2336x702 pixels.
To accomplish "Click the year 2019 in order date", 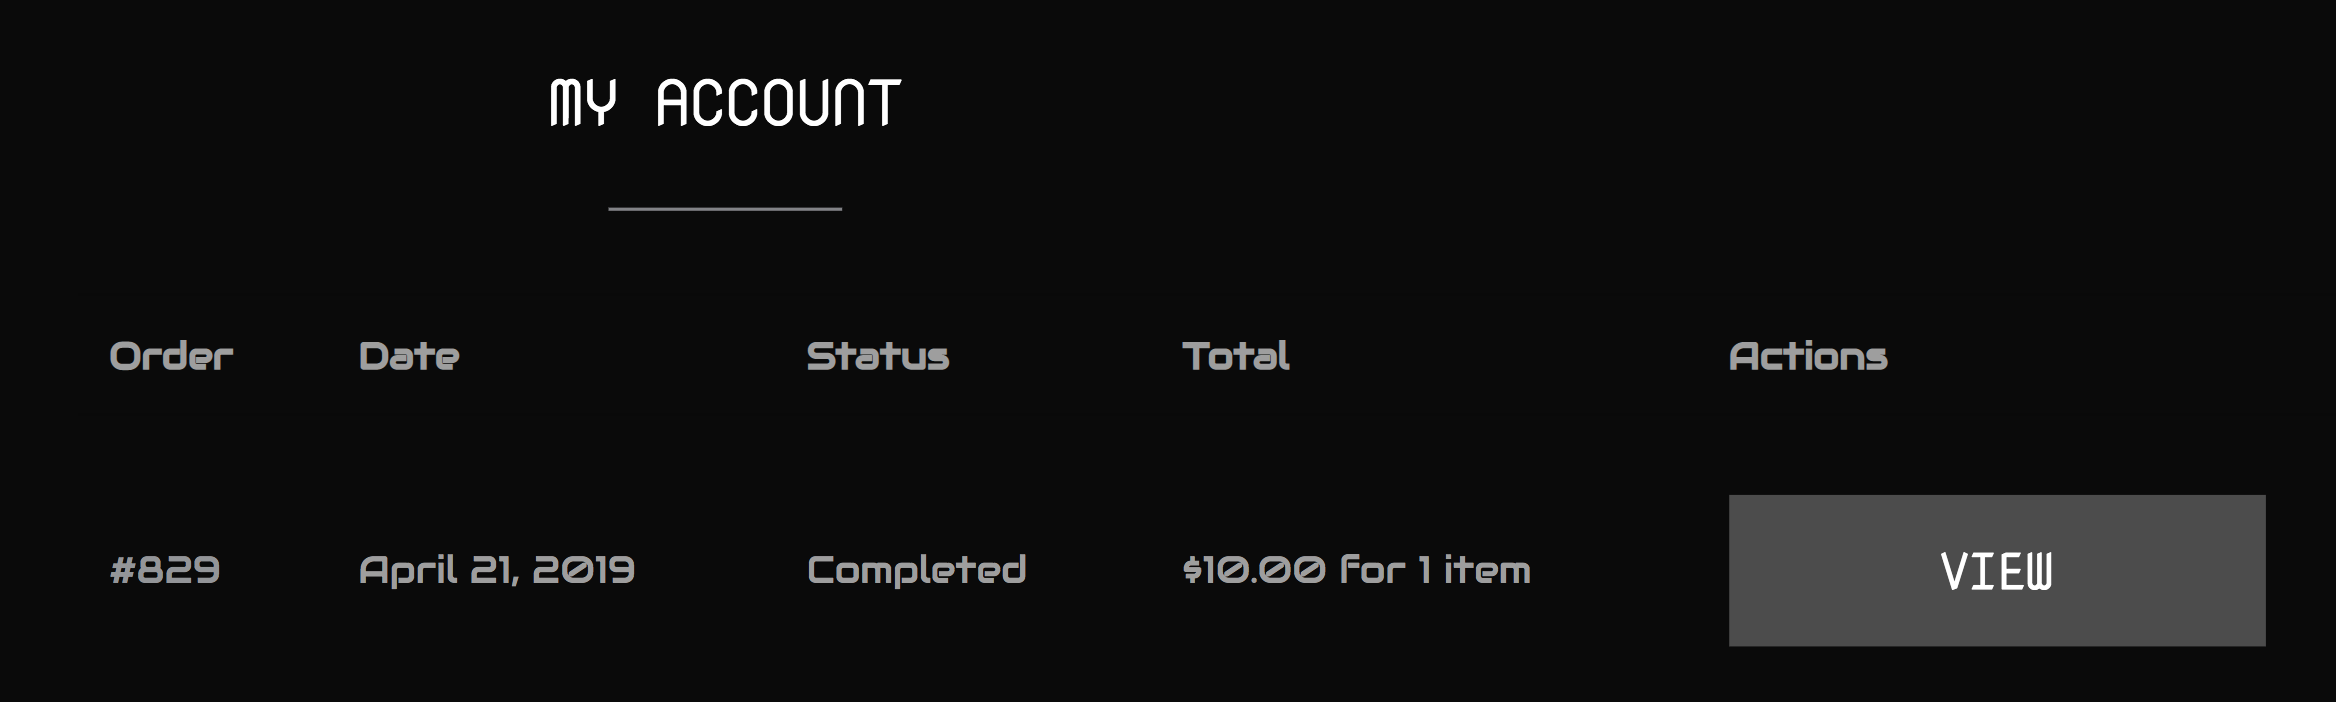I will point(584,570).
